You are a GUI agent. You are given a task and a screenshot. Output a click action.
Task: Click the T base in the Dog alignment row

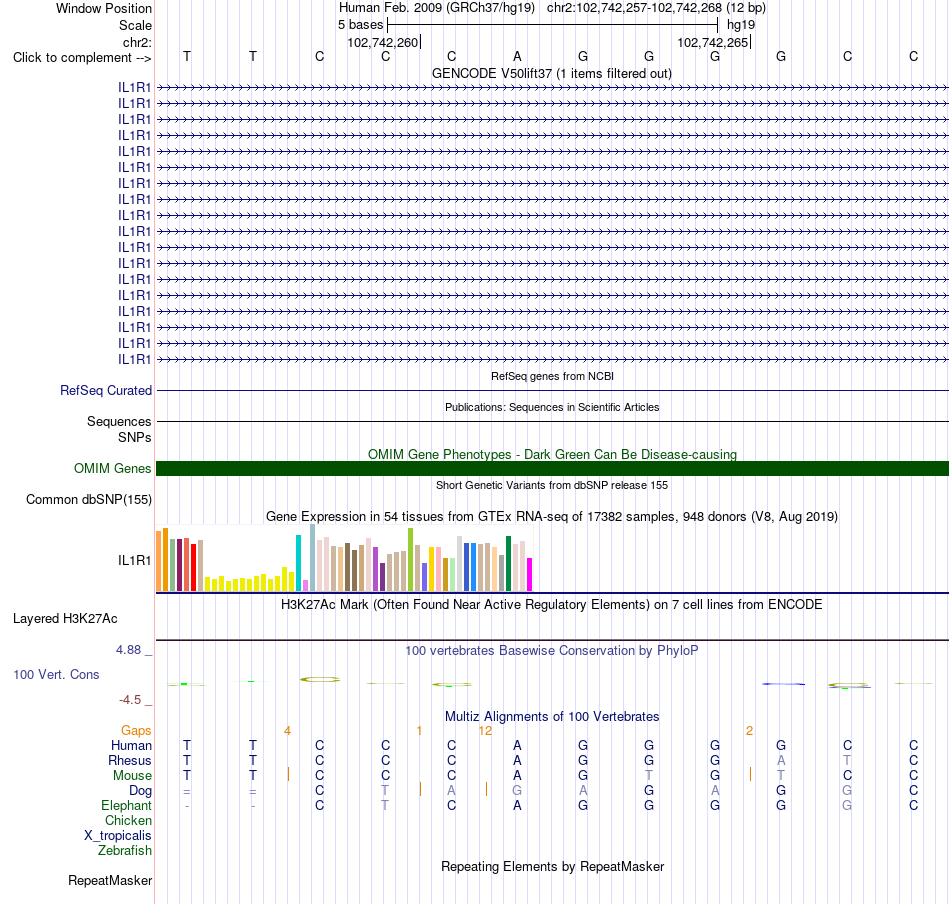pos(385,790)
